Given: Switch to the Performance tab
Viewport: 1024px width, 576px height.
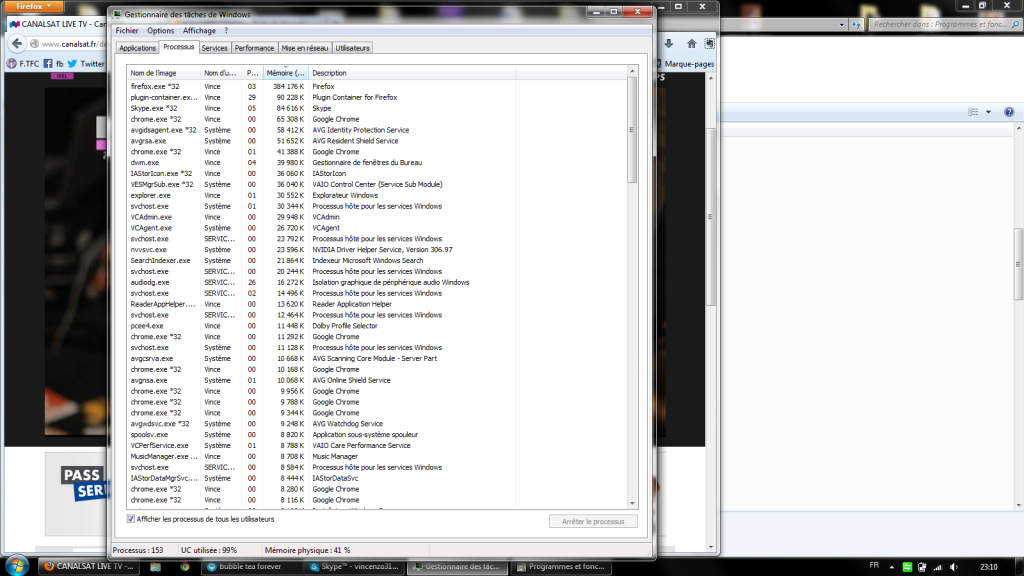Looking at the screenshot, I should pyautogui.click(x=254, y=47).
